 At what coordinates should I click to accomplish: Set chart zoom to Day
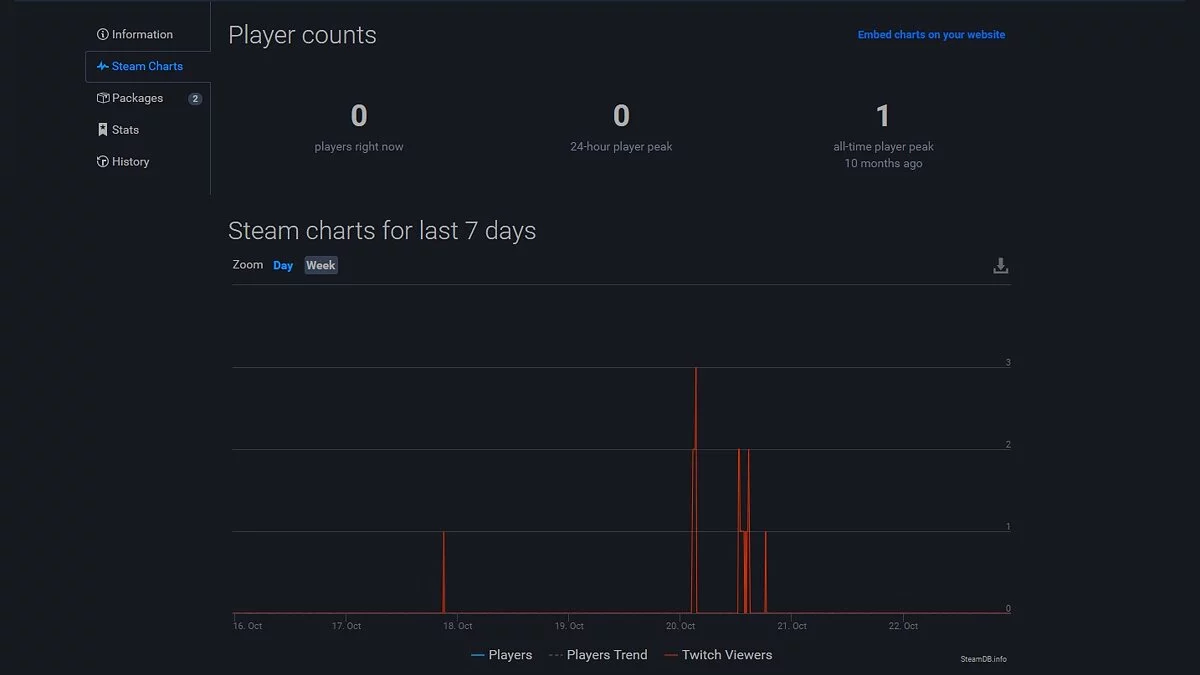[x=283, y=266]
